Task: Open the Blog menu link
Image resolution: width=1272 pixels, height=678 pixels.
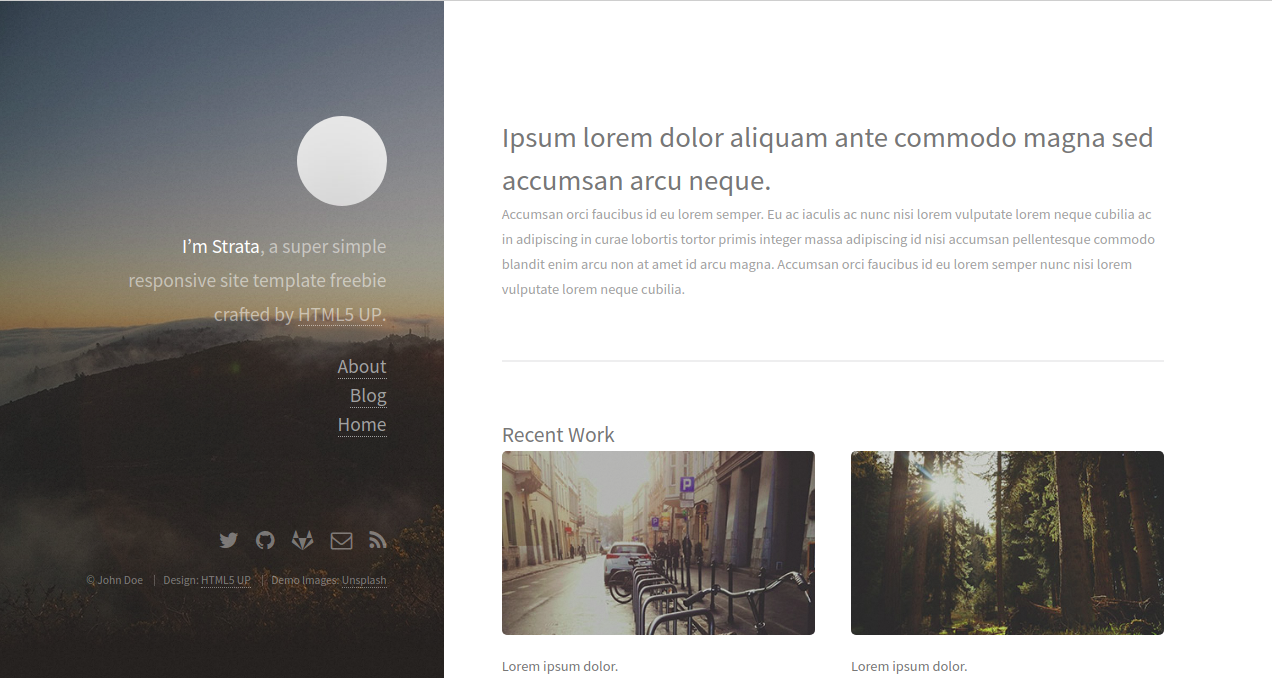Action: (368, 396)
